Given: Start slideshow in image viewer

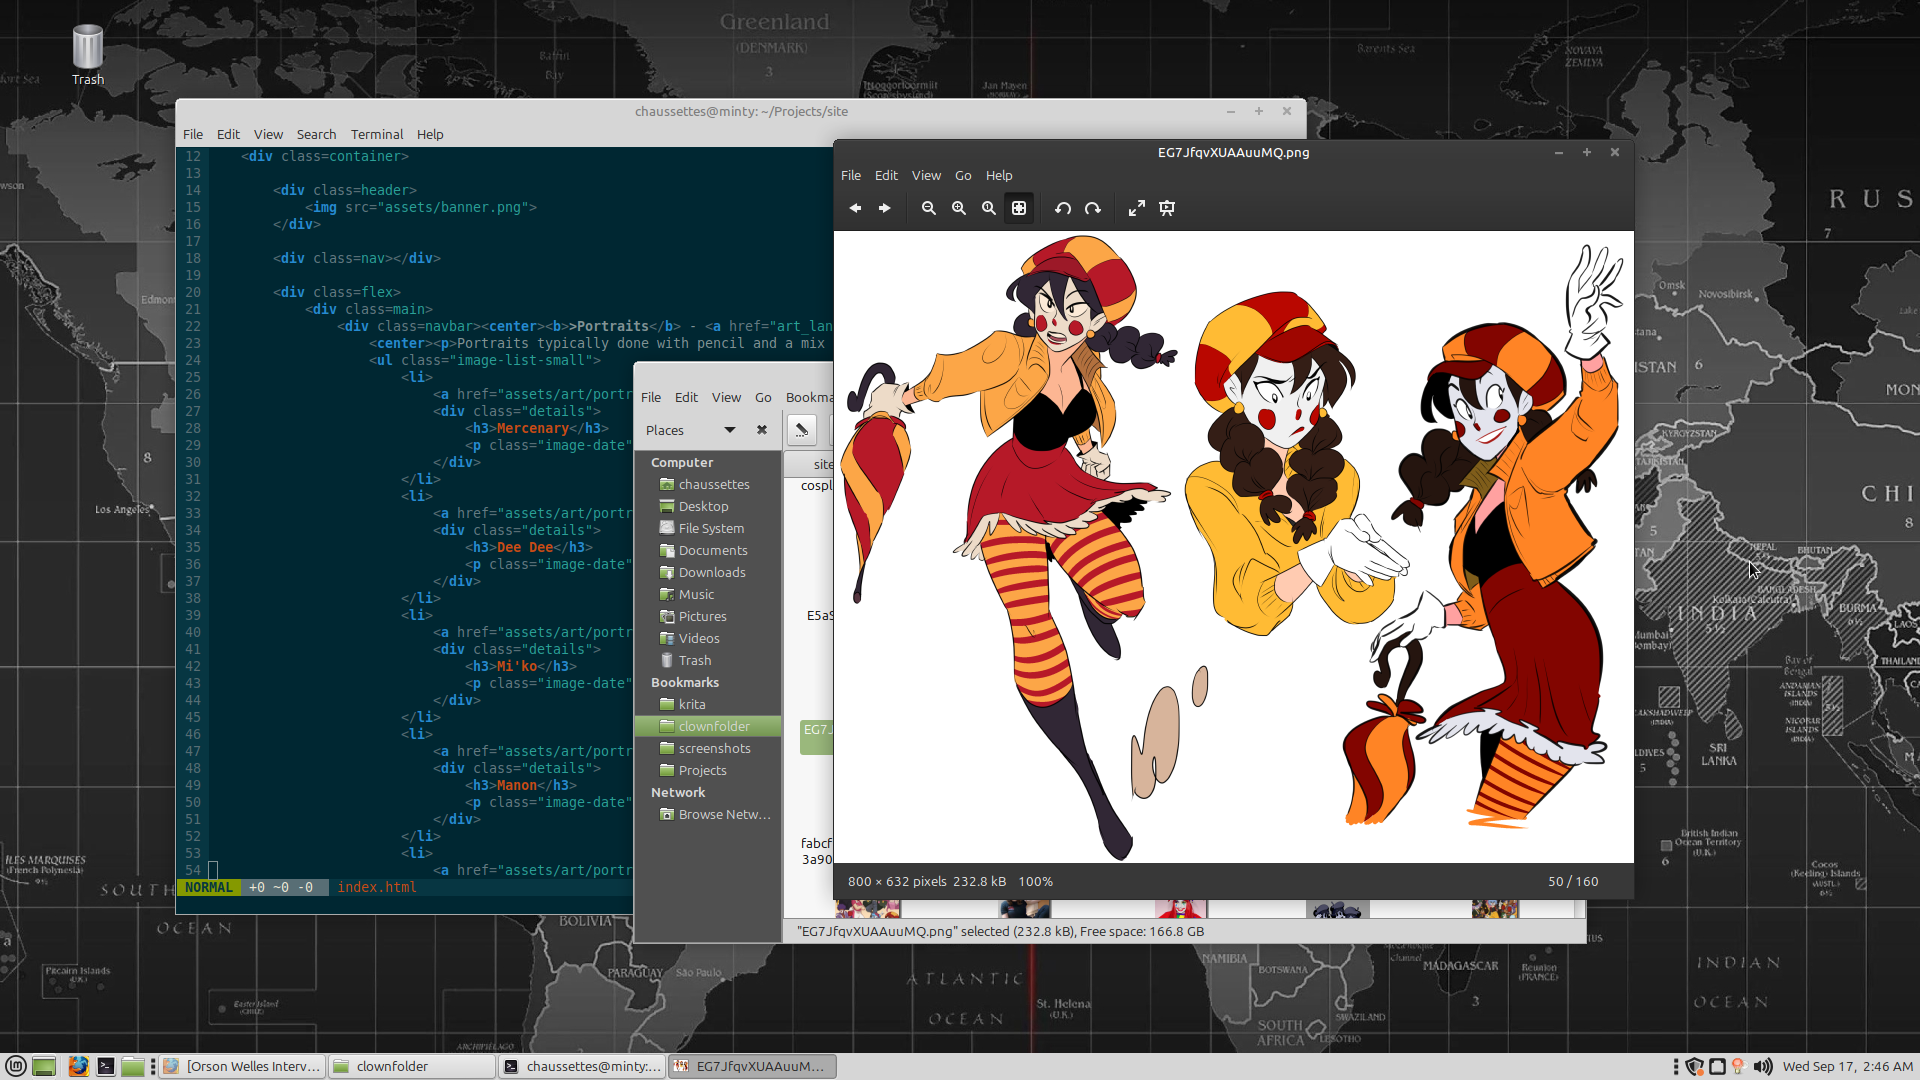Looking at the screenshot, I should (x=1167, y=208).
